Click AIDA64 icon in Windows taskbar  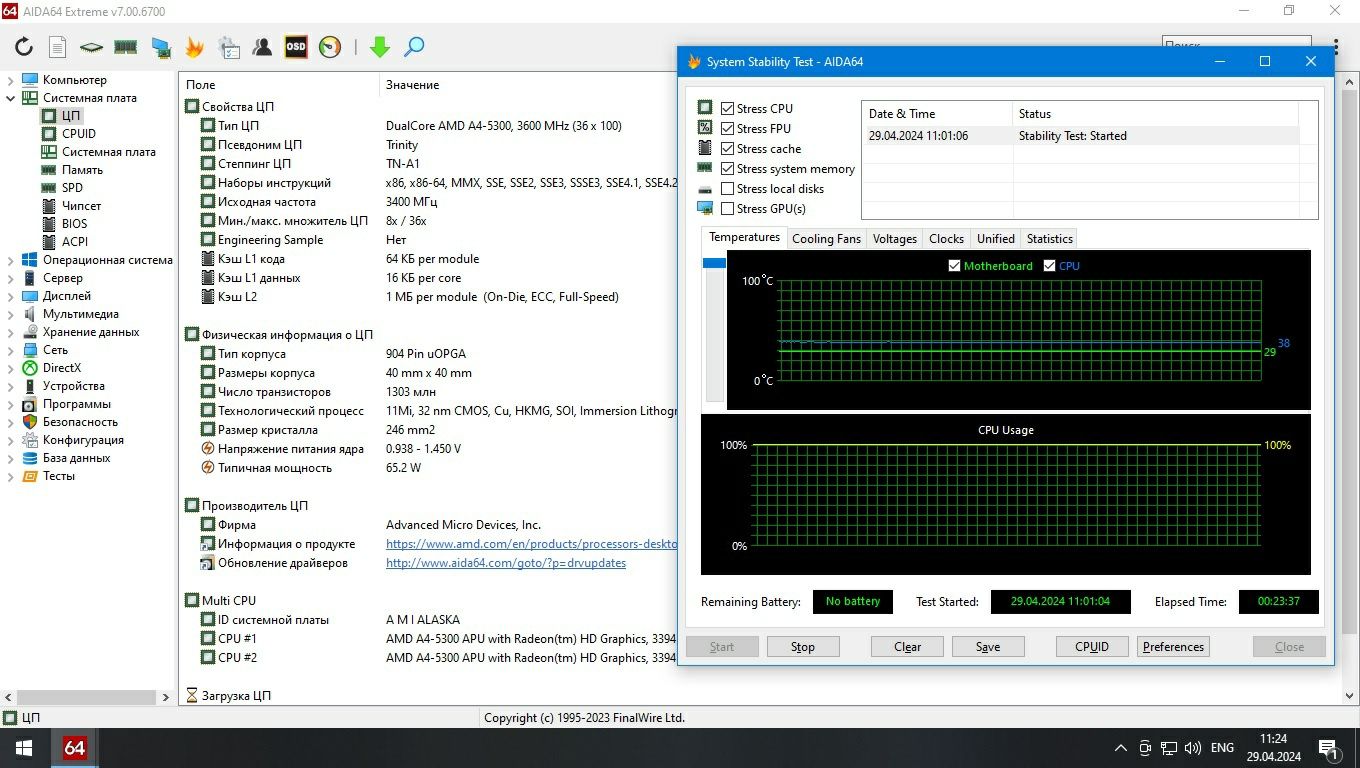(75, 748)
